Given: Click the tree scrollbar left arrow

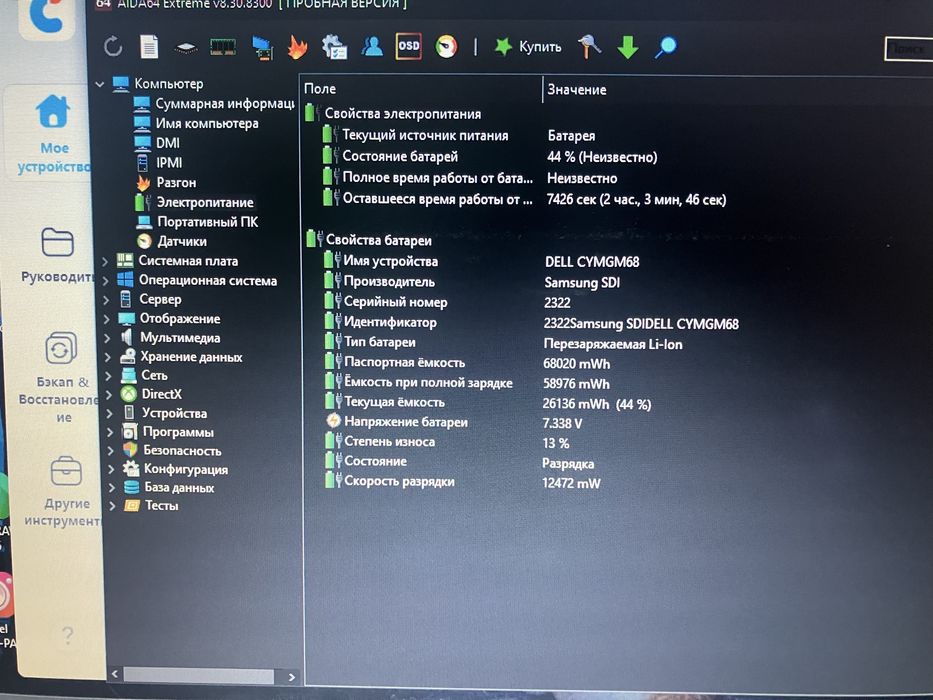Looking at the screenshot, I should pyautogui.click(x=114, y=674).
